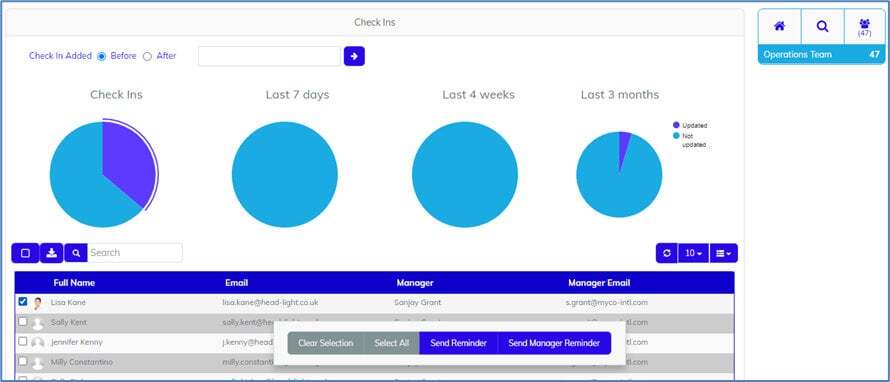This screenshot has width=890, height=382.
Task: Click Milly Constantino's avatar placeholder
Action: click(37, 363)
